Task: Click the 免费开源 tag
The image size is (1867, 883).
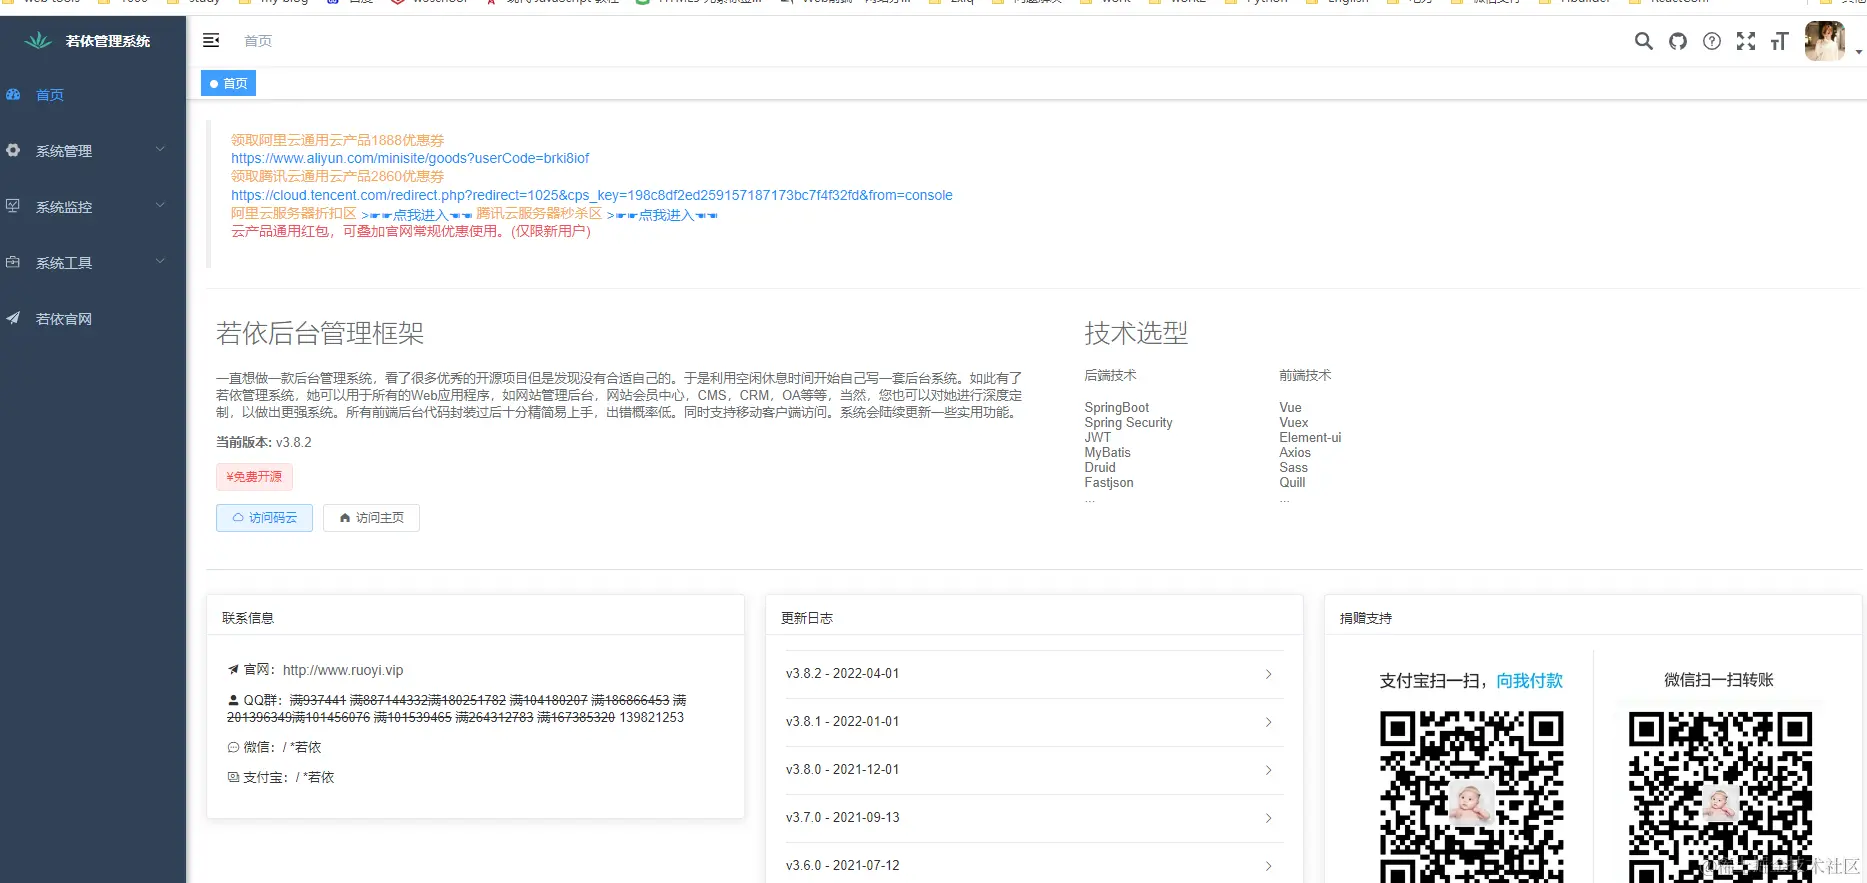Action: [254, 477]
